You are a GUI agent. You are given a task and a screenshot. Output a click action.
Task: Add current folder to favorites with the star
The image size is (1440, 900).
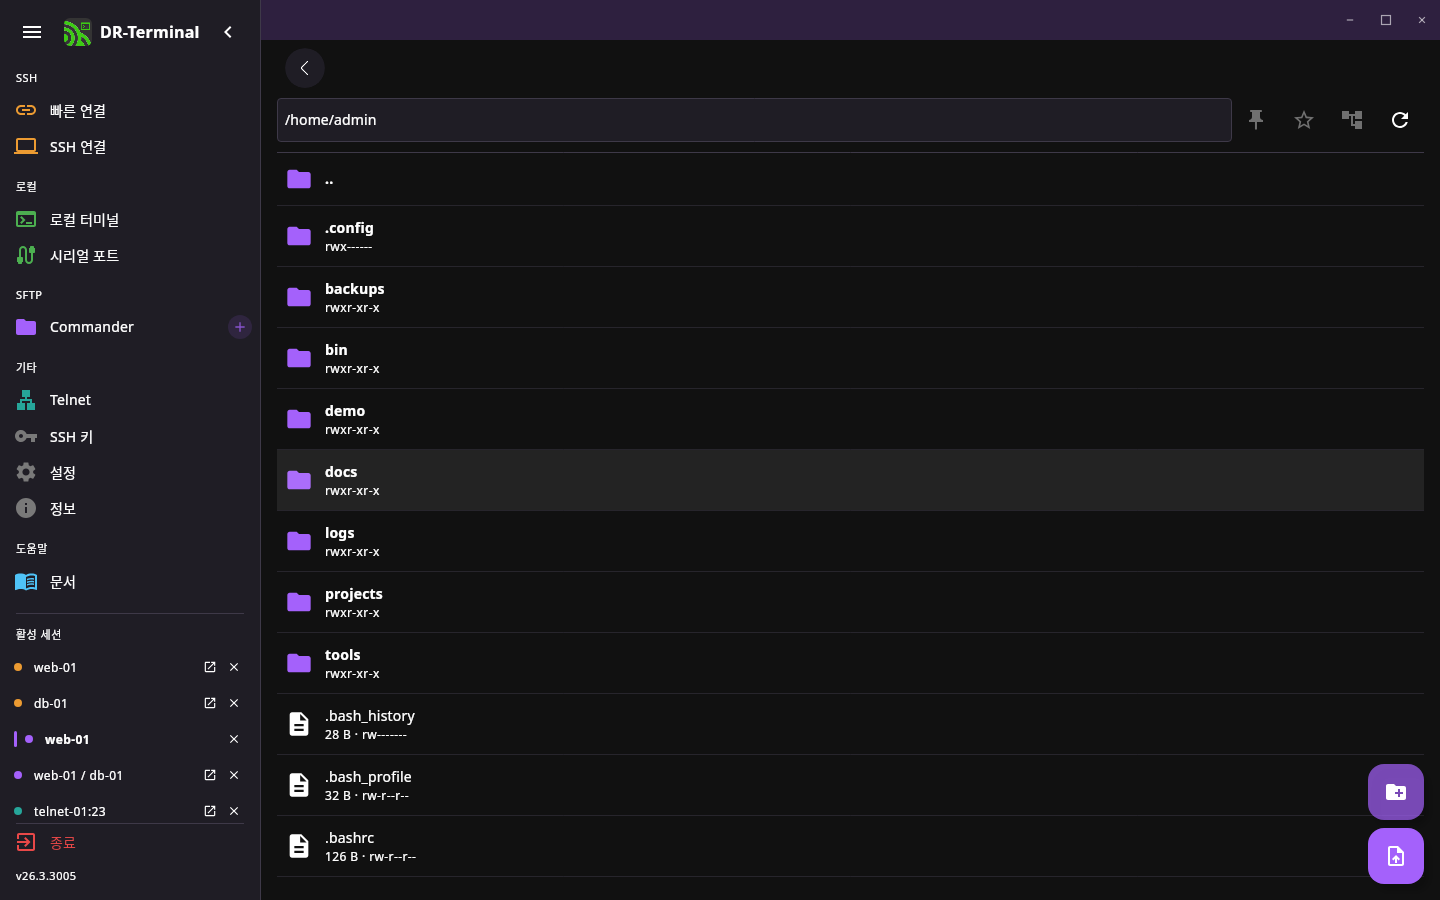[1304, 120]
